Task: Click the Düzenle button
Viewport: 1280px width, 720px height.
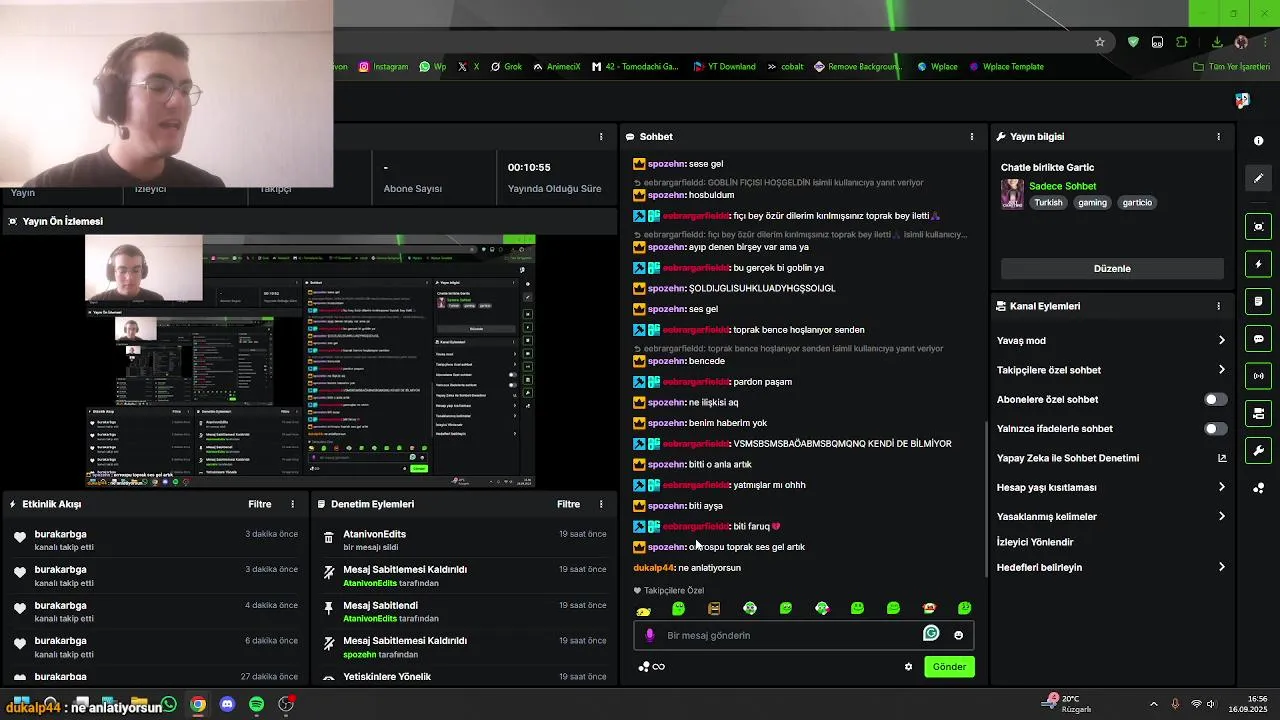Action: [1112, 268]
